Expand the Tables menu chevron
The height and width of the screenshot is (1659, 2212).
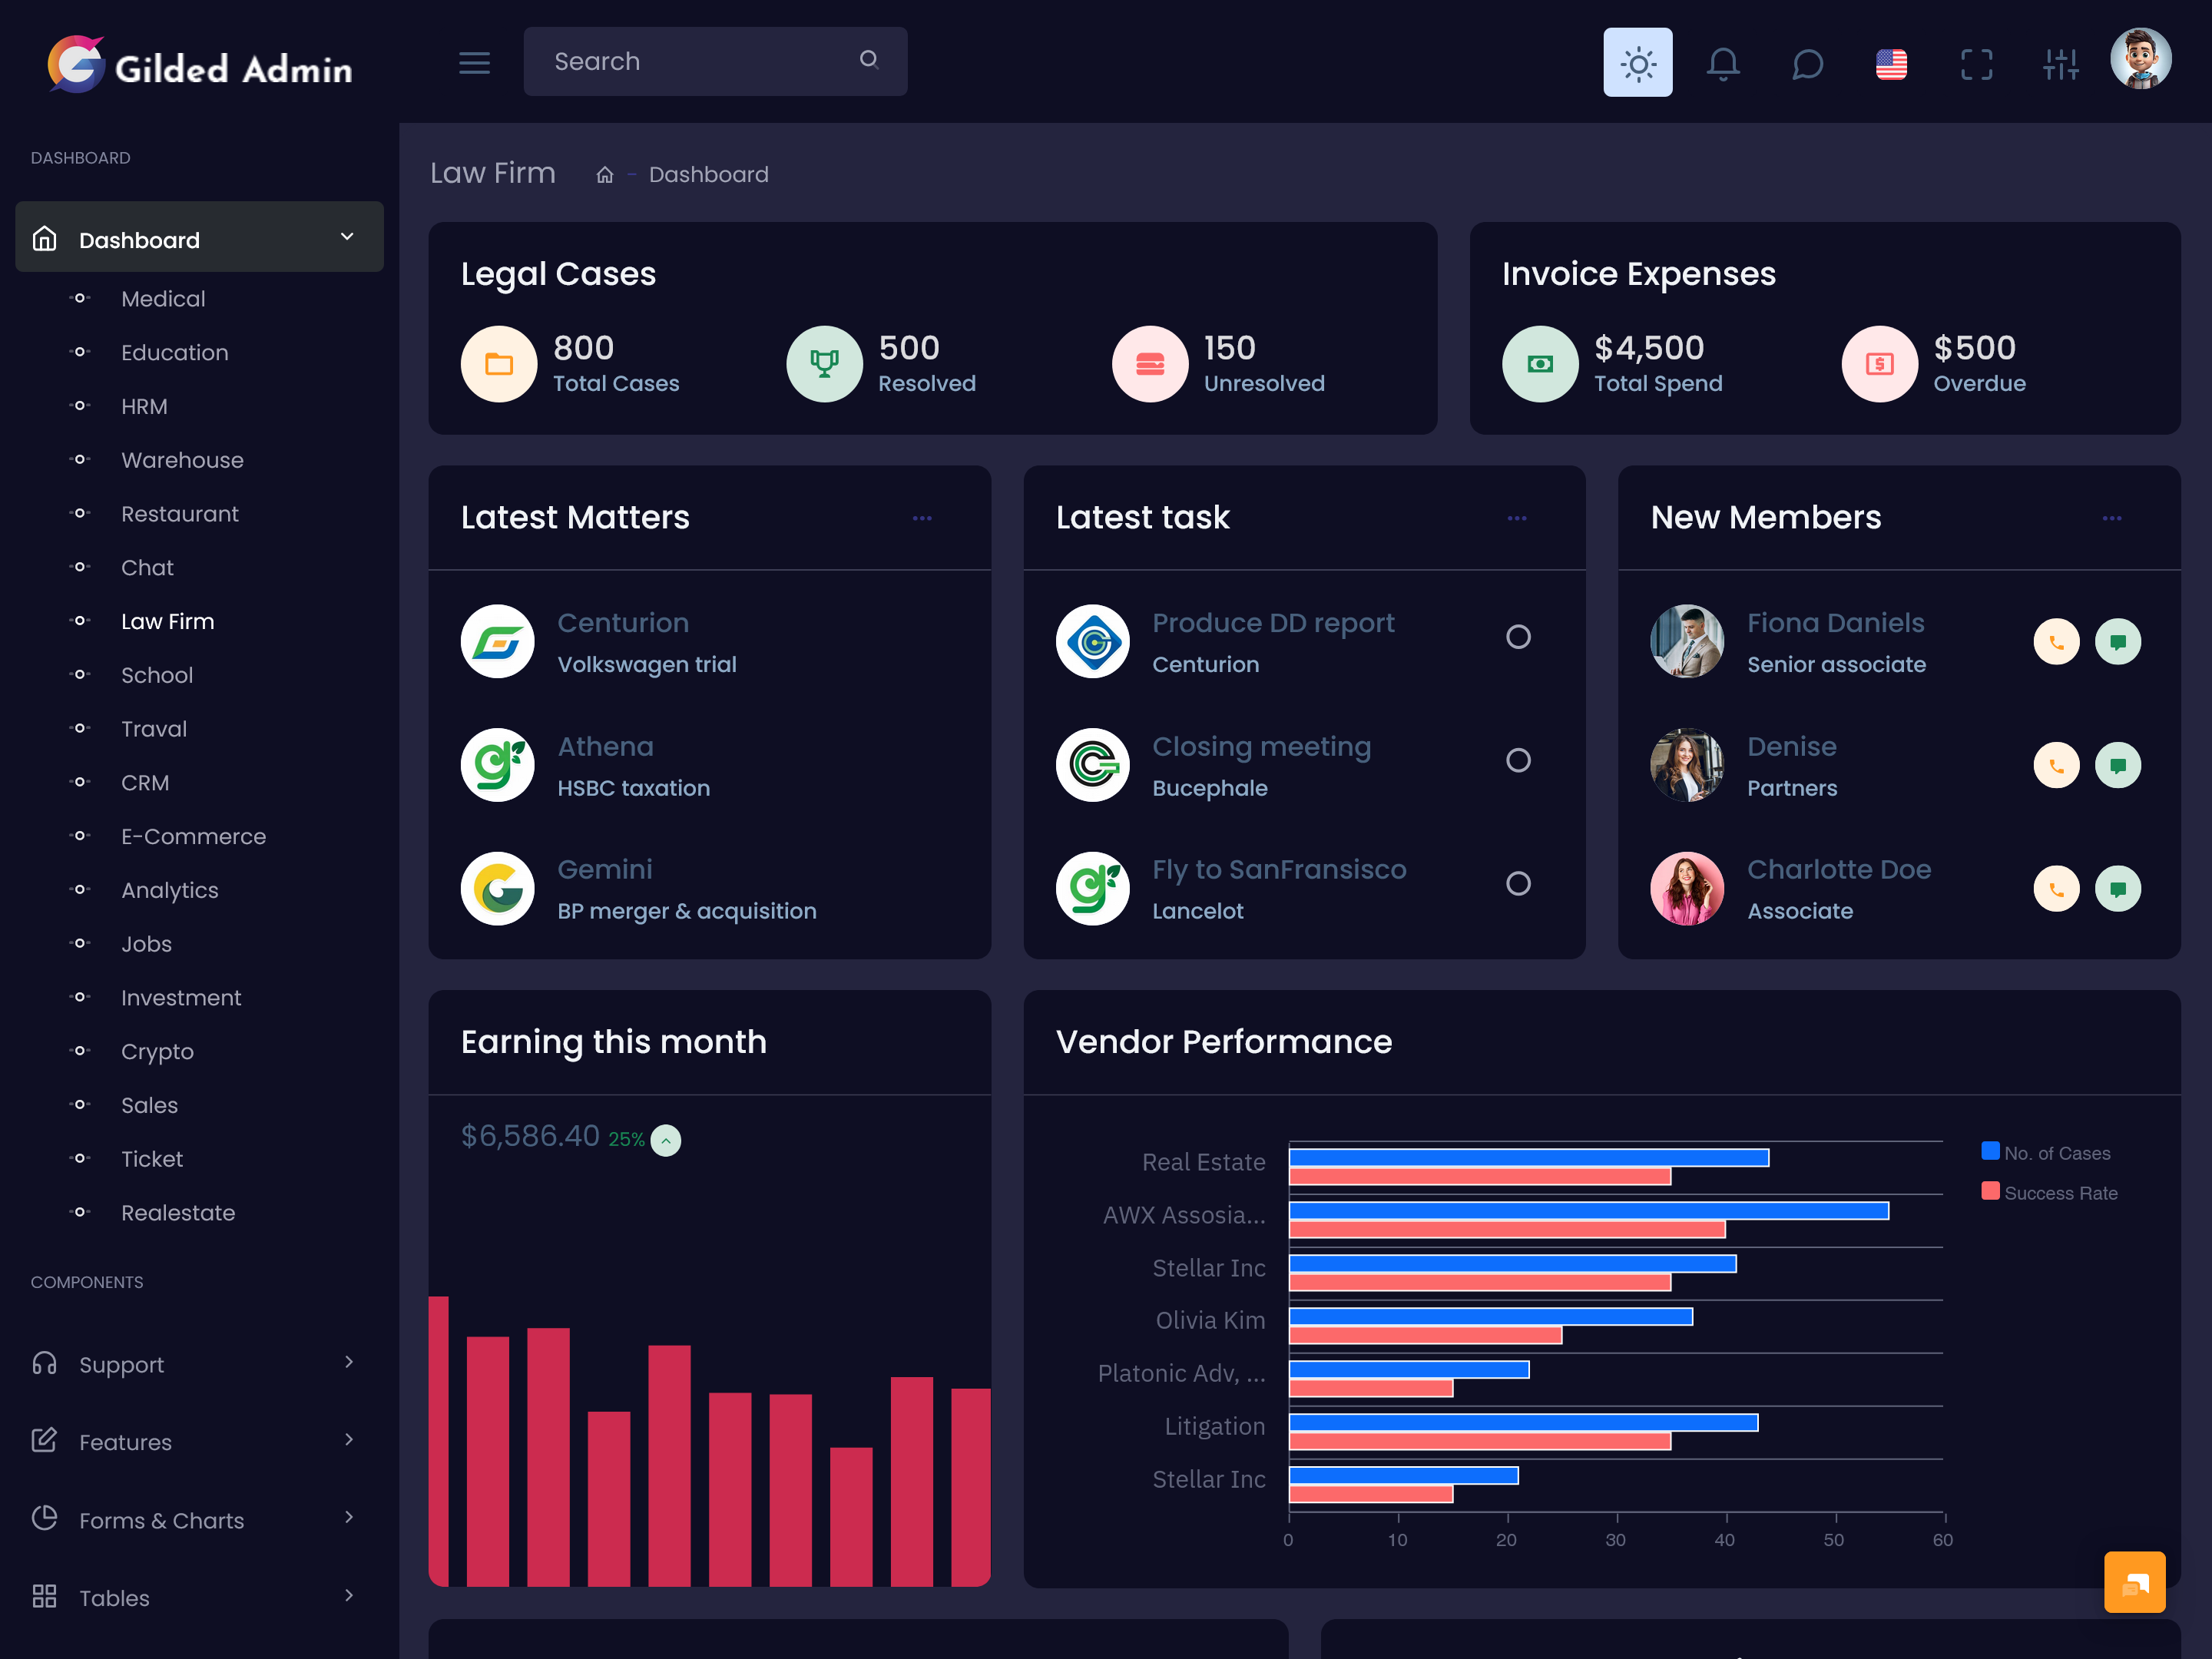coord(348,1595)
